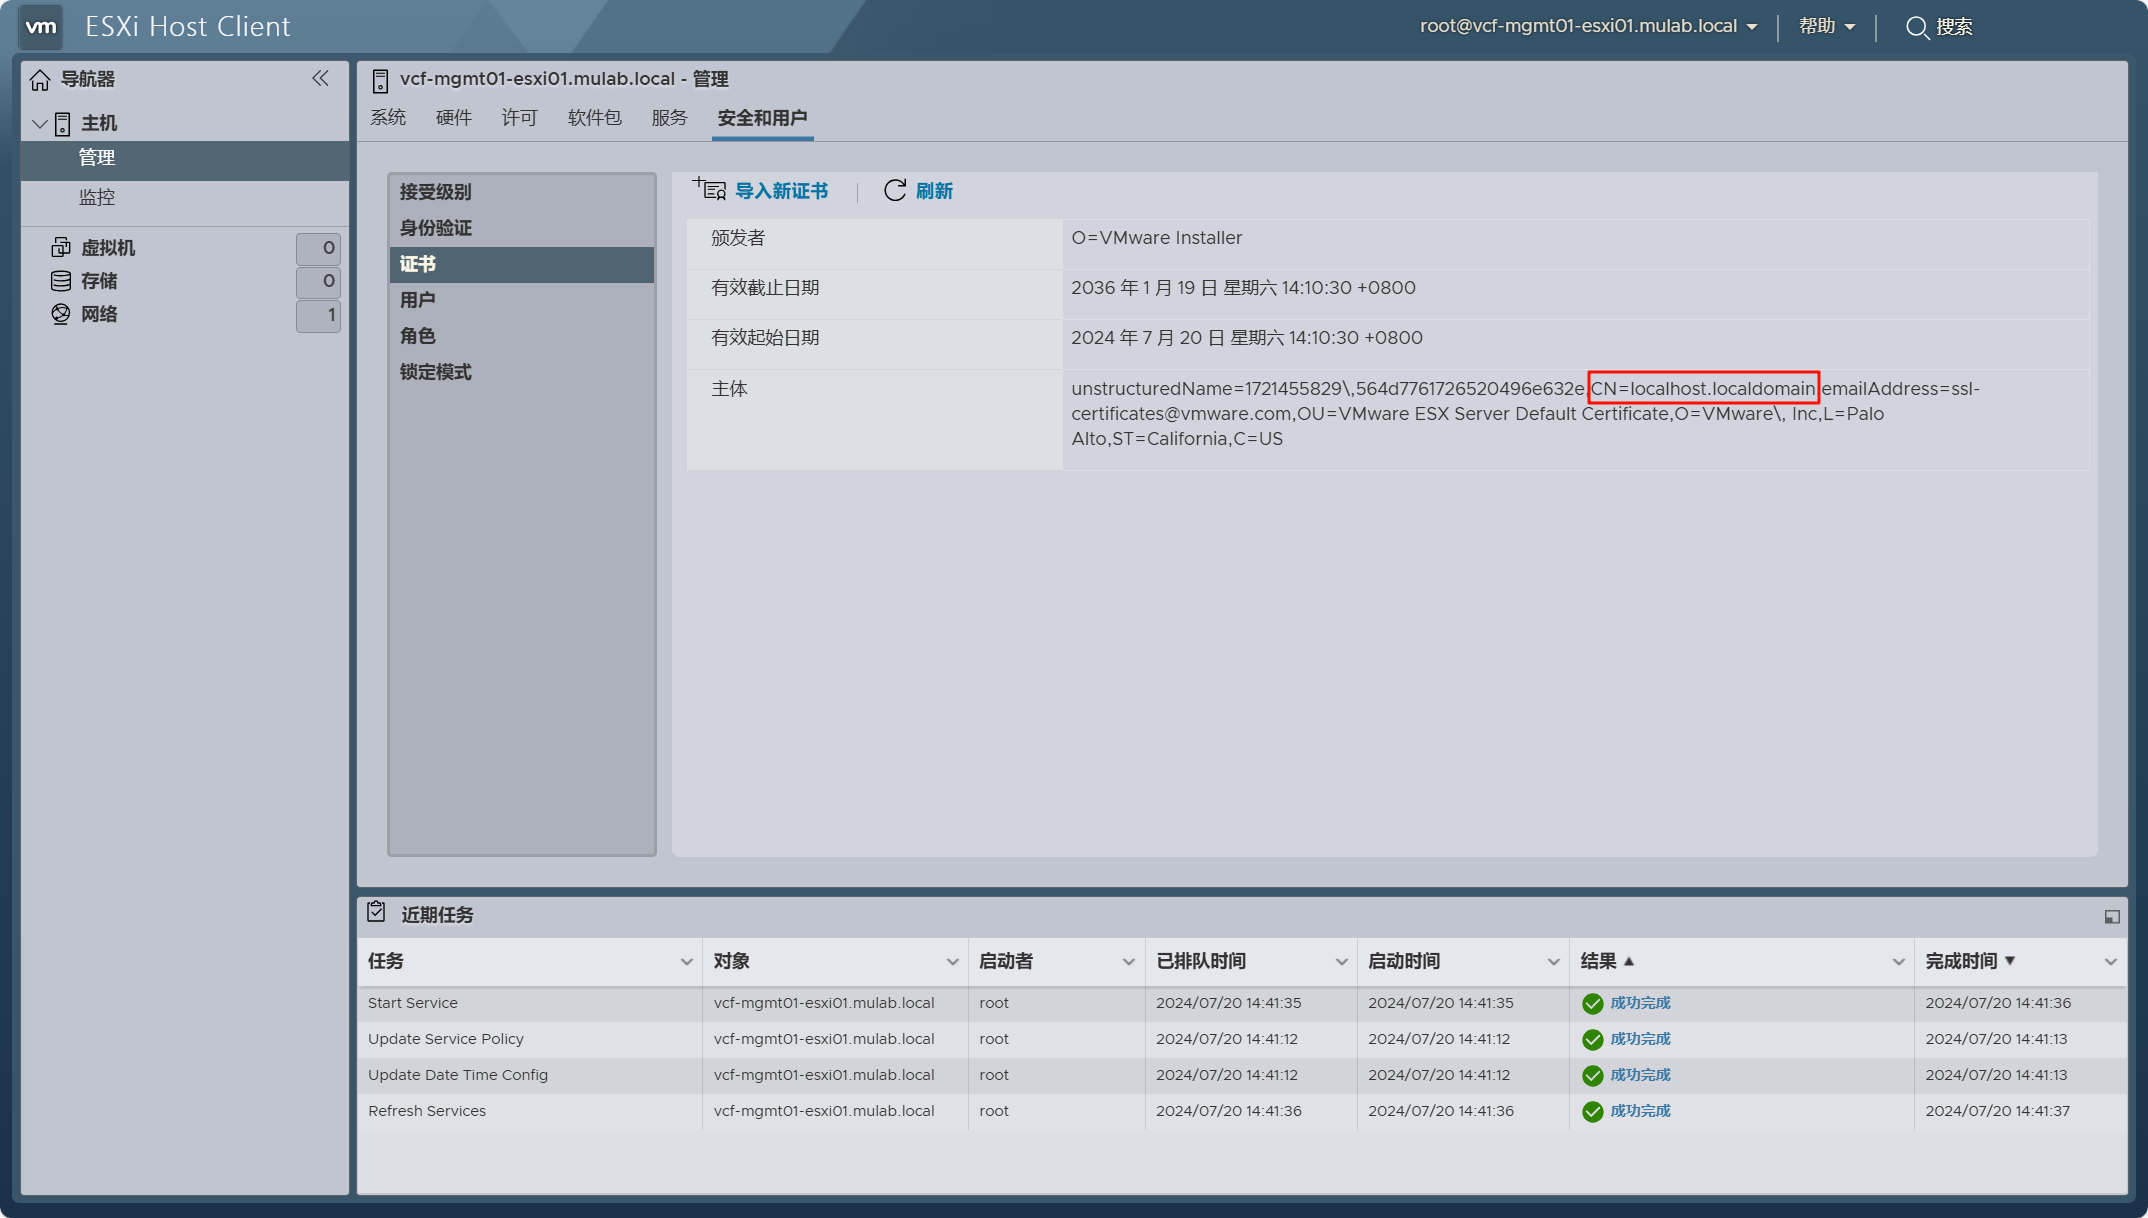The height and width of the screenshot is (1218, 2148).
Task: Click the ESXi Host Client title
Action: click(188, 26)
